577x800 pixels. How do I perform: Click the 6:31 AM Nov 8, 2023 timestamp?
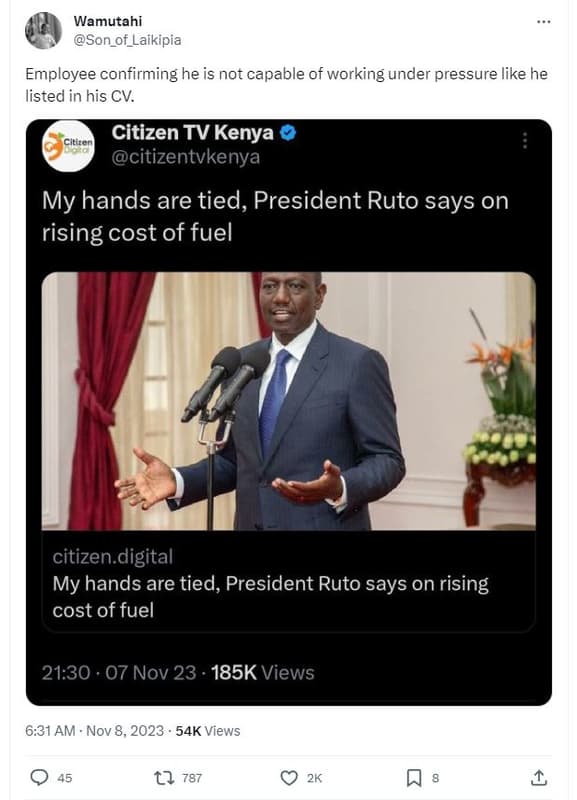(x=94, y=731)
